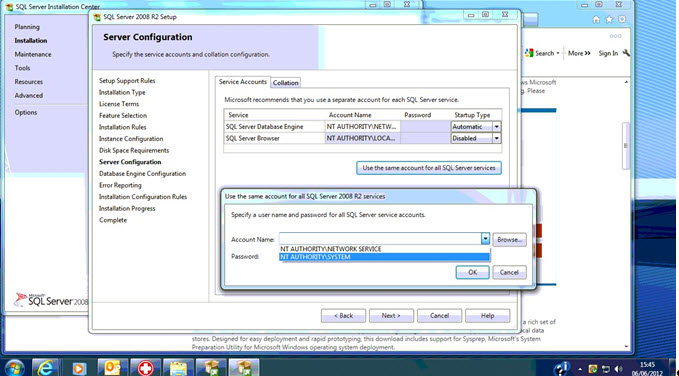Click the information icon in system tray
This screenshot has width=679, height=376.
click(x=562, y=368)
